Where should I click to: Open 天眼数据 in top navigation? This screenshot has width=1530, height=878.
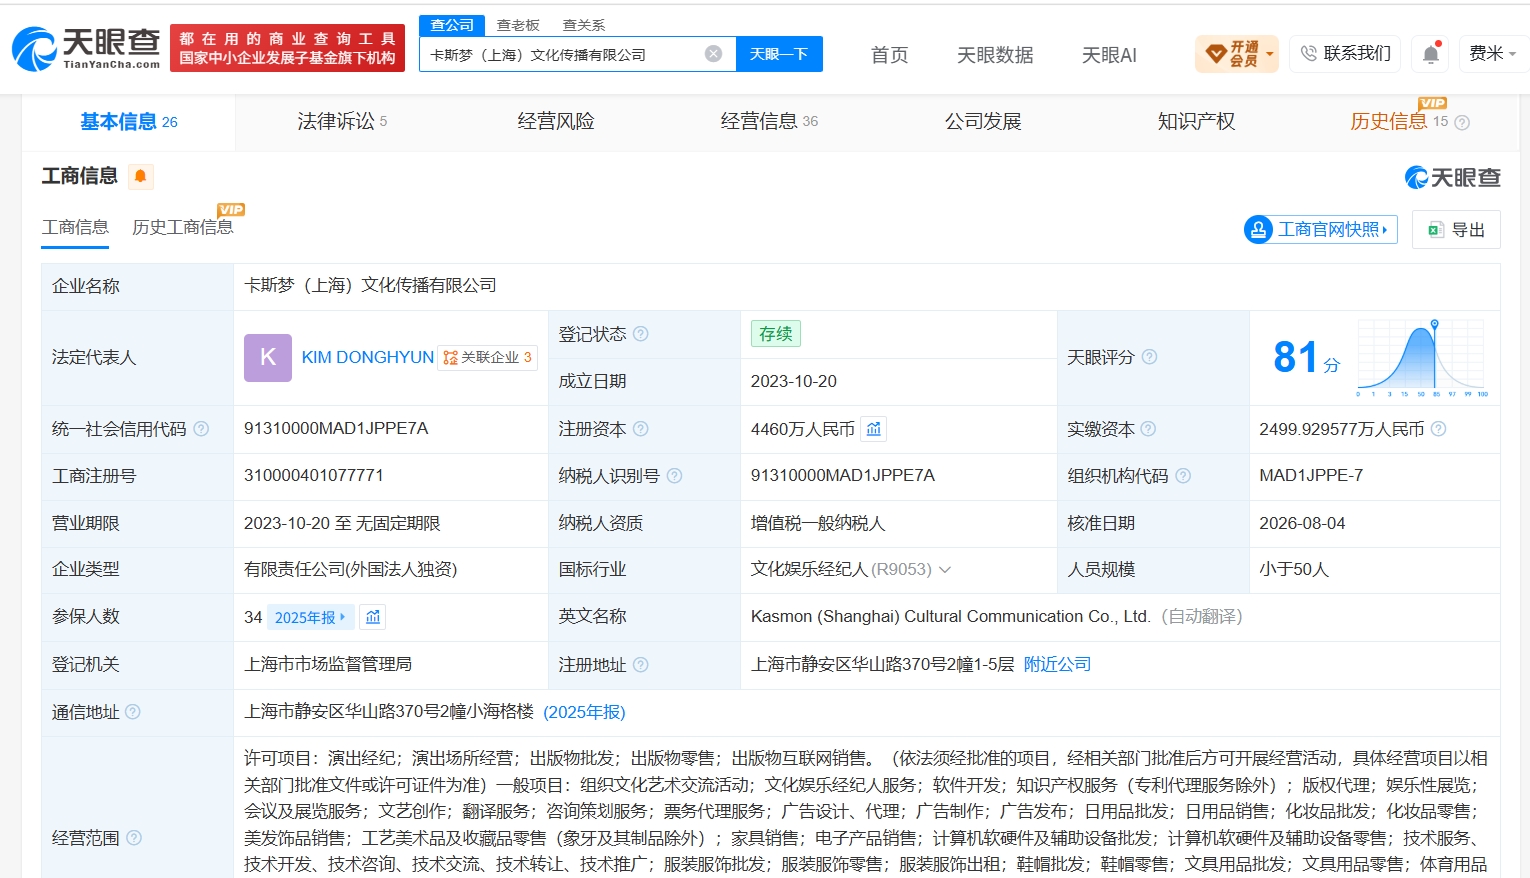click(995, 55)
